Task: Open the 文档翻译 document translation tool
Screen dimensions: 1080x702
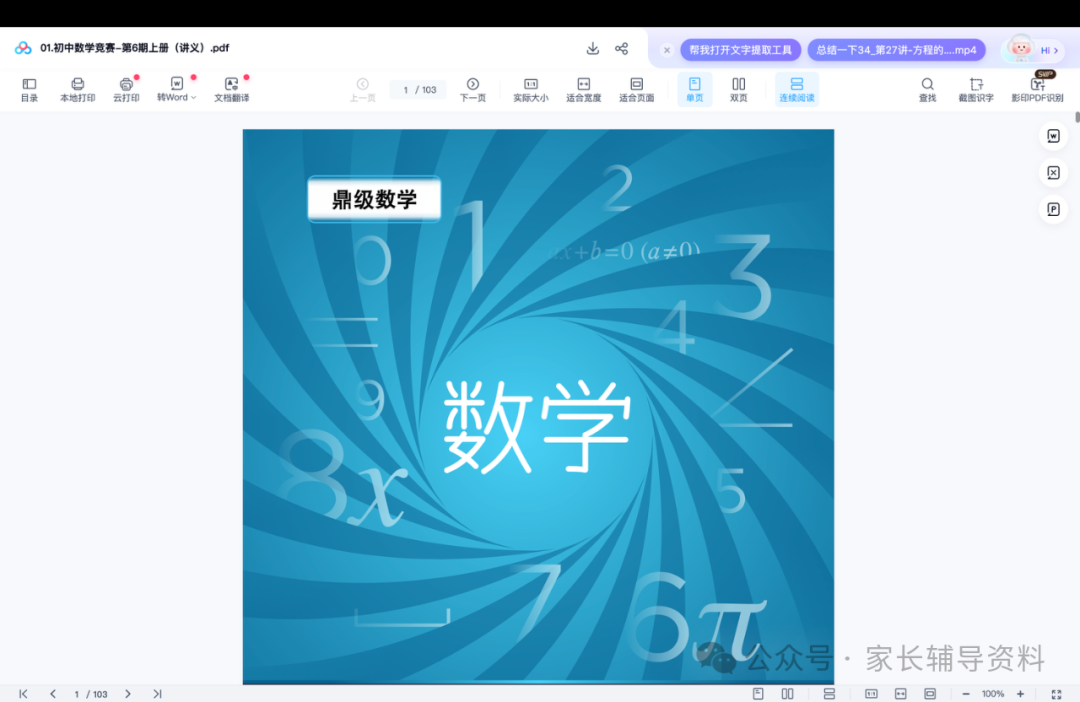Action: [x=231, y=90]
